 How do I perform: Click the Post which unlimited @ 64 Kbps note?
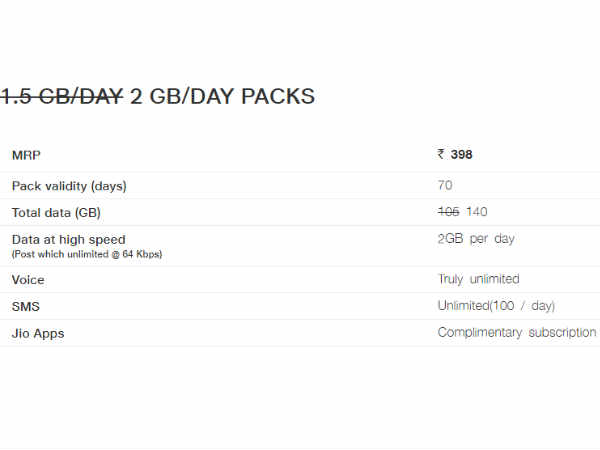(87, 254)
